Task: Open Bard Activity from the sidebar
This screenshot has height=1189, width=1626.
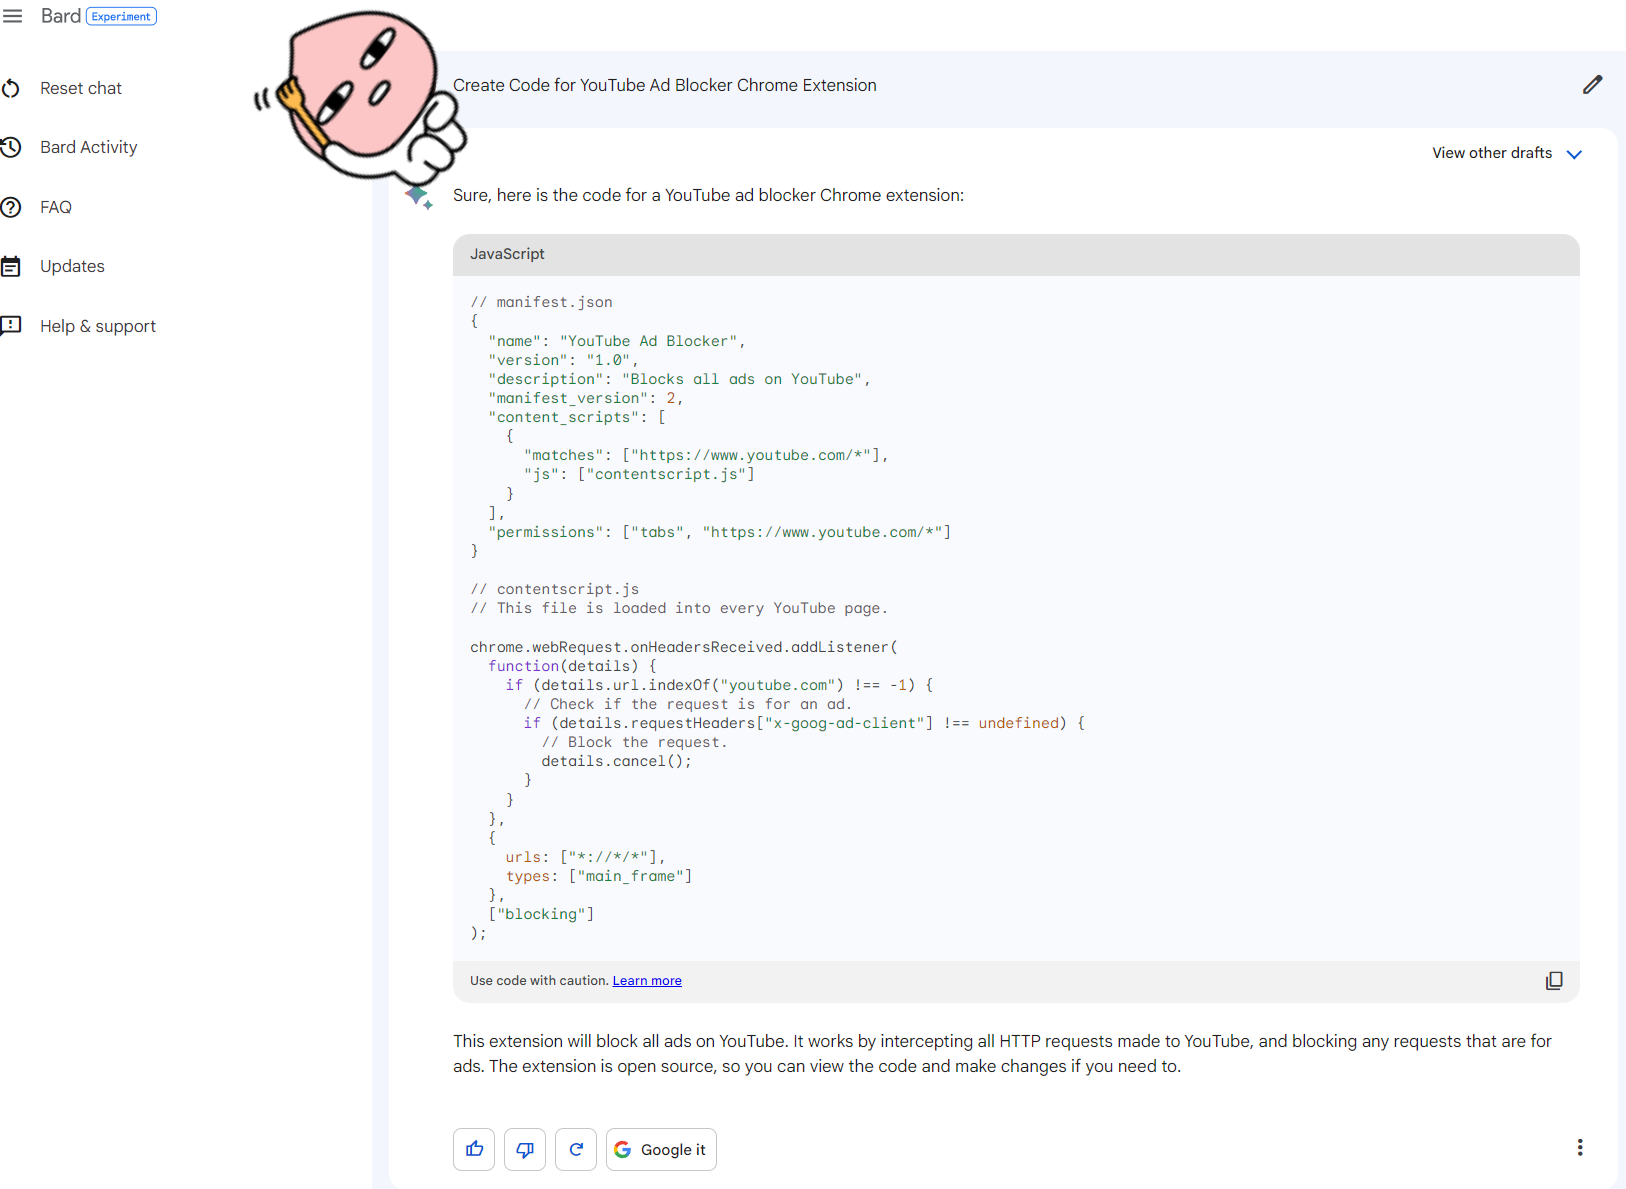Action: (x=88, y=147)
